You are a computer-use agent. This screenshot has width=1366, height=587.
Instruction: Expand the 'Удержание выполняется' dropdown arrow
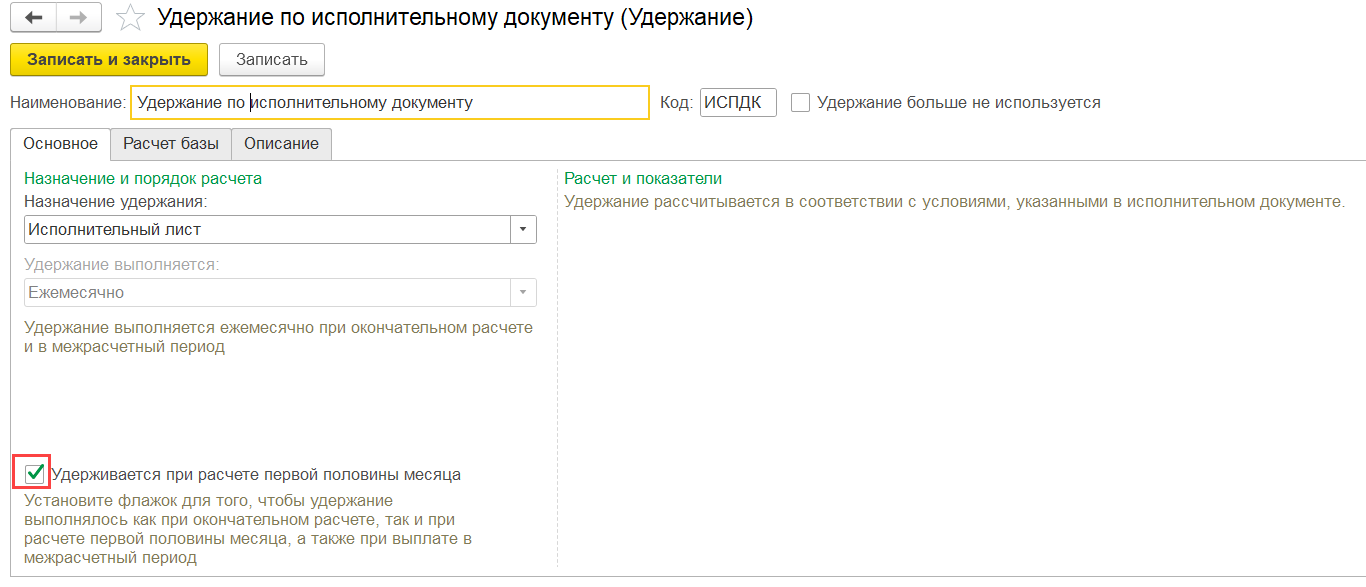point(523,293)
